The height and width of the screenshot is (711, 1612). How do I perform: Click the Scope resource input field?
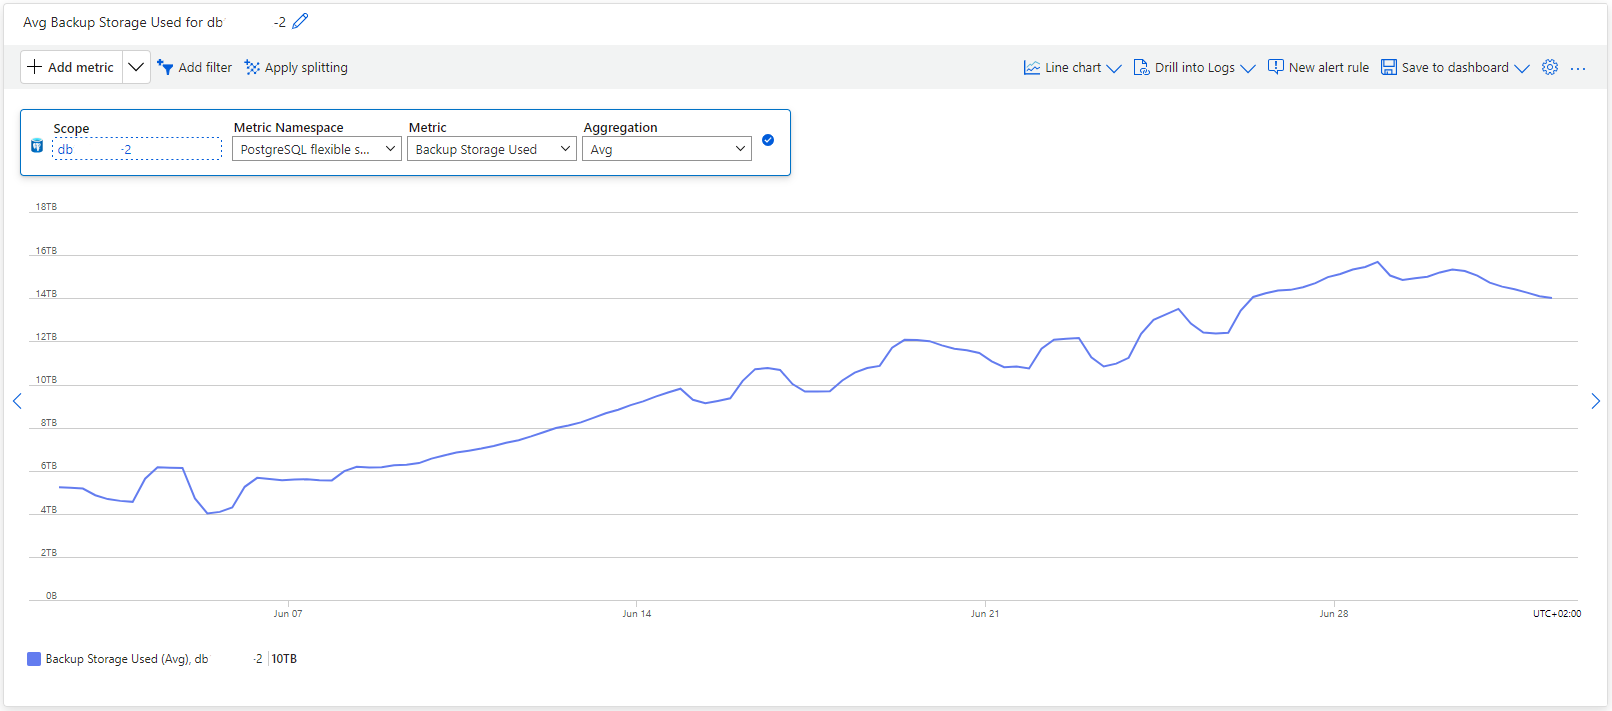[x=137, y=149]
